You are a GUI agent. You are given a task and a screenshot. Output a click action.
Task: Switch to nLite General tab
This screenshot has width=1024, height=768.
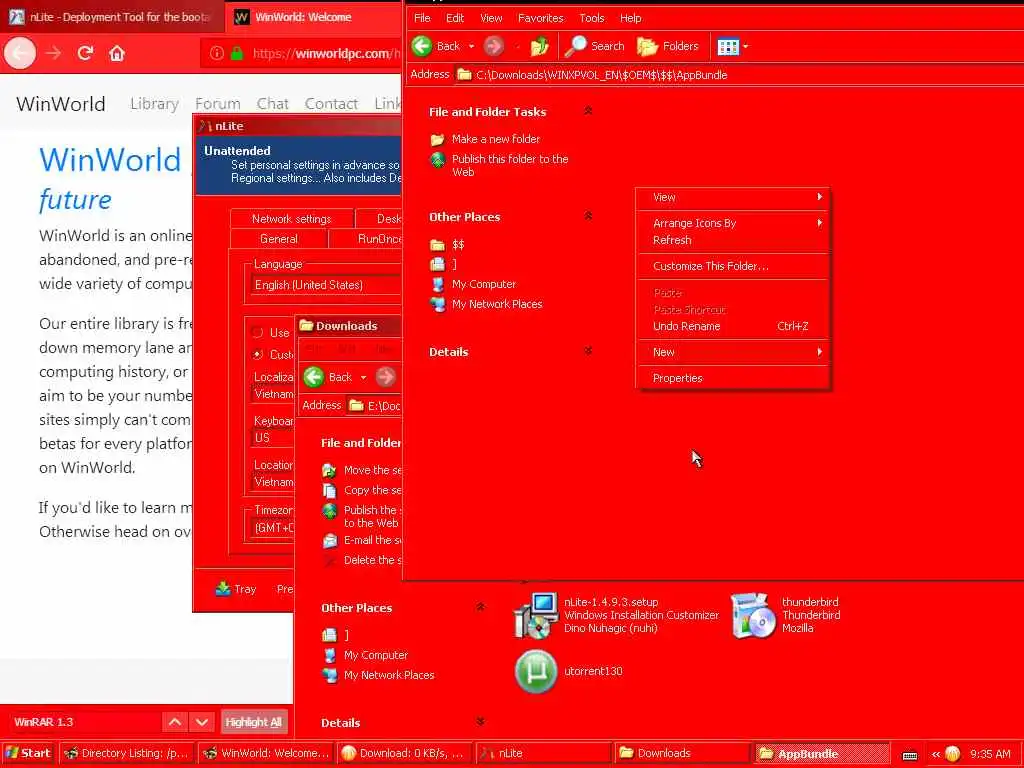click(x=279, y=238)
